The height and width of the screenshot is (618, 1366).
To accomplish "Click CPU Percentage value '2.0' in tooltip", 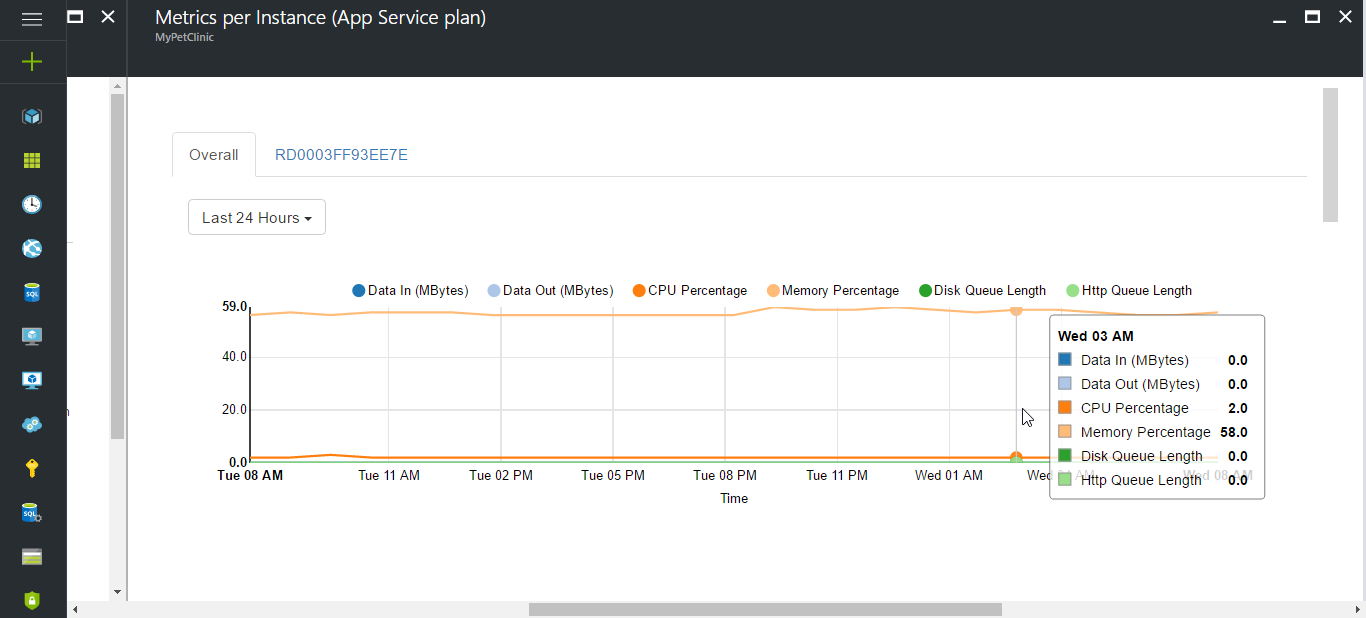I will (x=1238, y=408).
